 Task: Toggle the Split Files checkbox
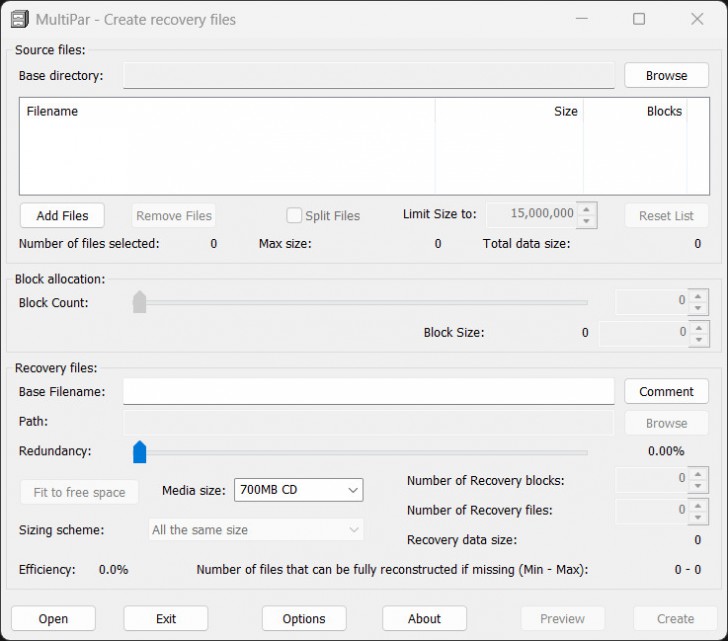coord(294,215)
